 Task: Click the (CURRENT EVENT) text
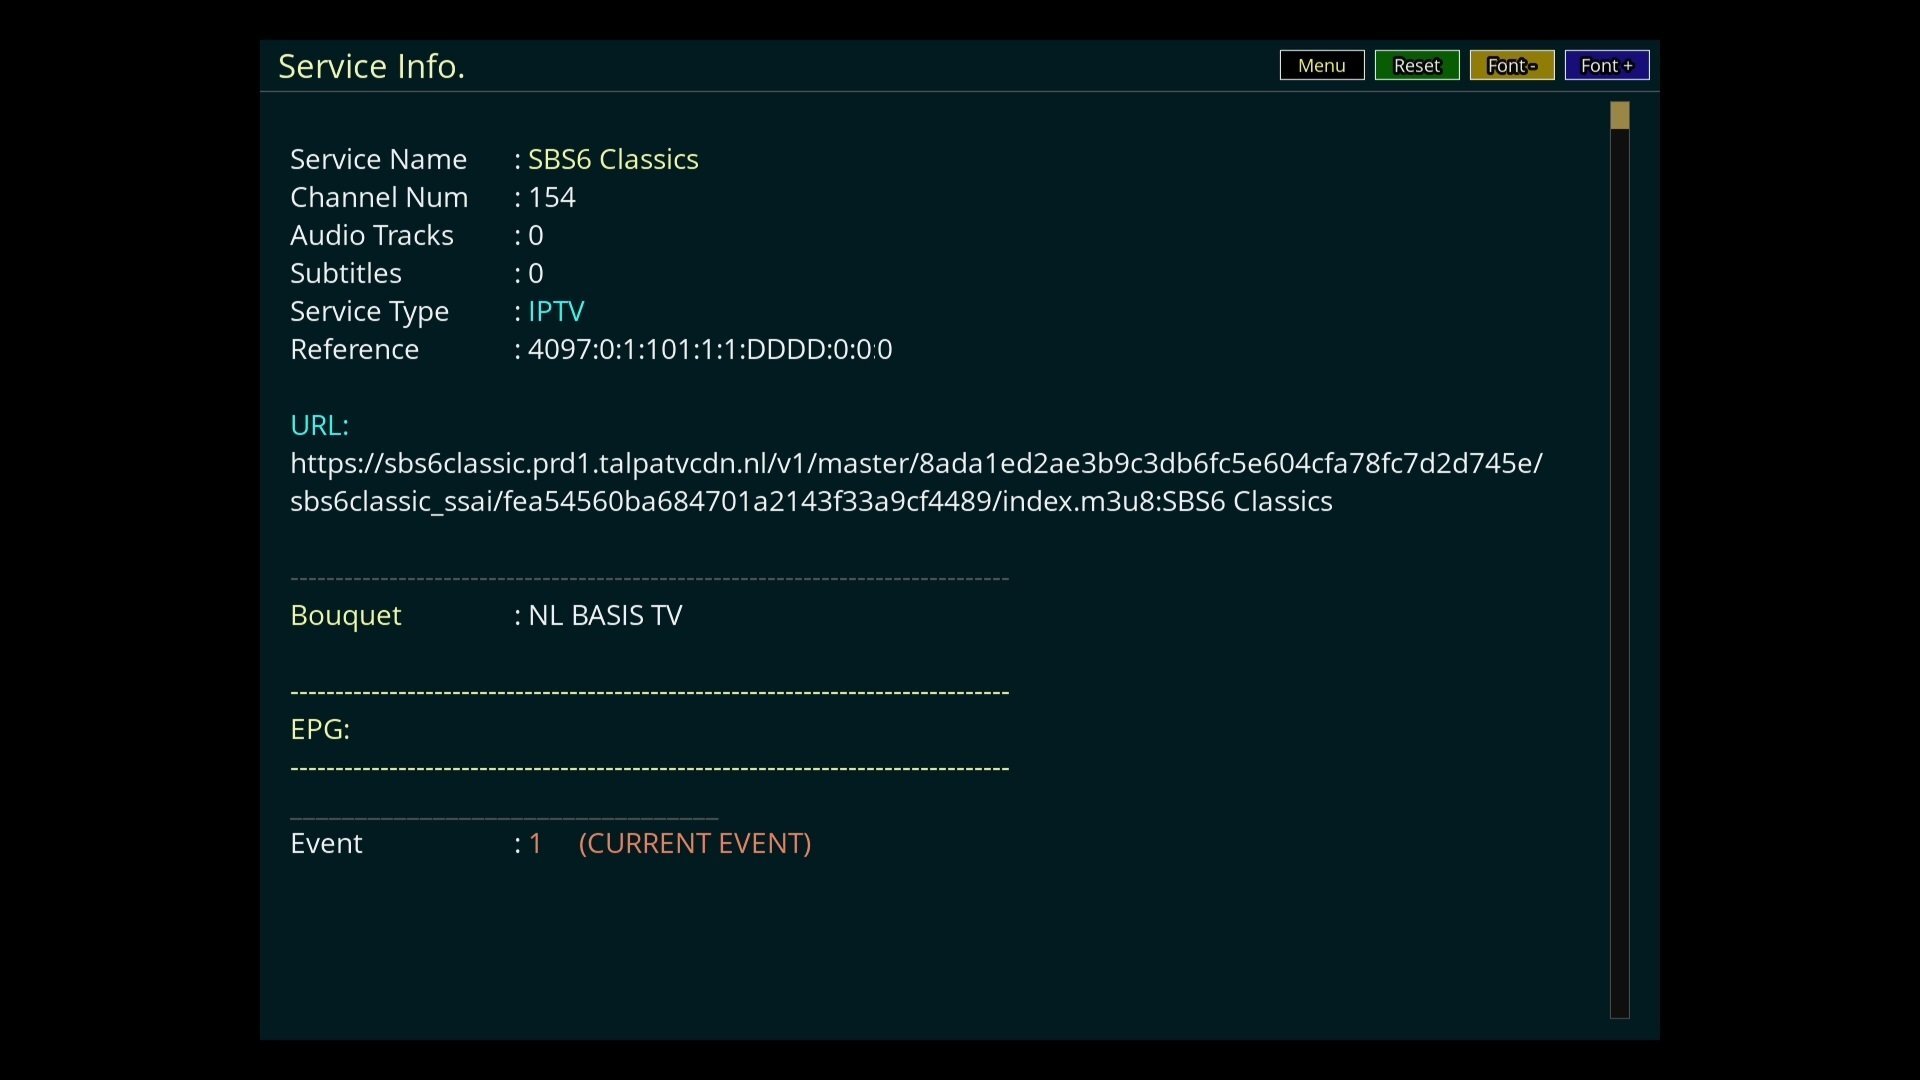(694, 844)
